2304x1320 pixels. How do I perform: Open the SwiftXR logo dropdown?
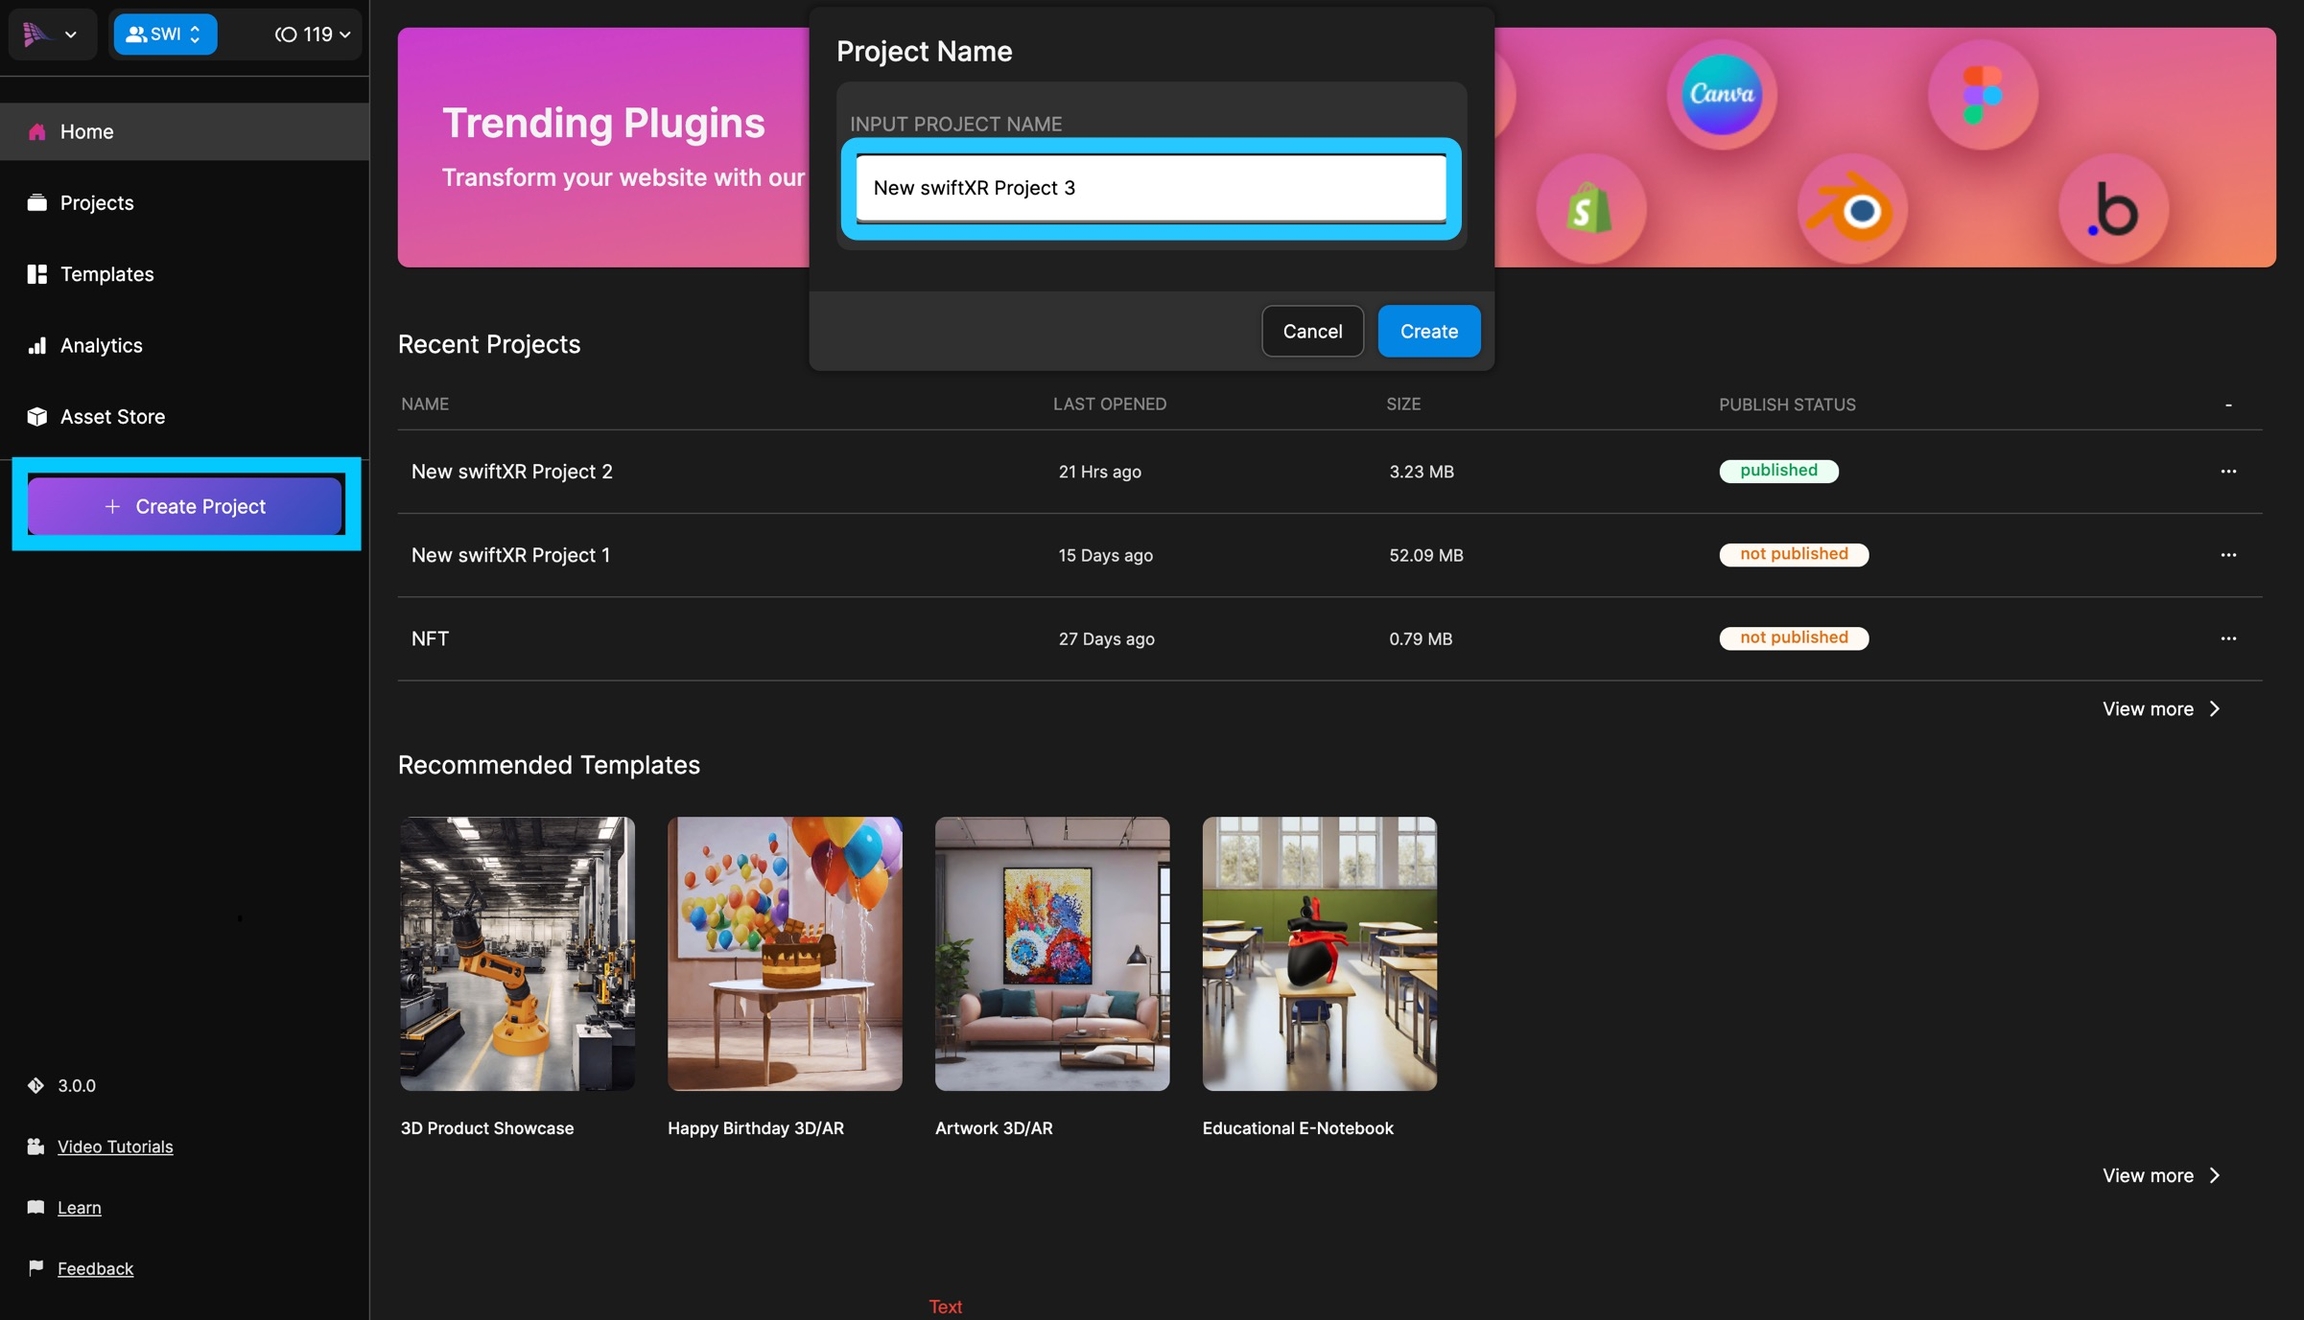click(51, 34)
